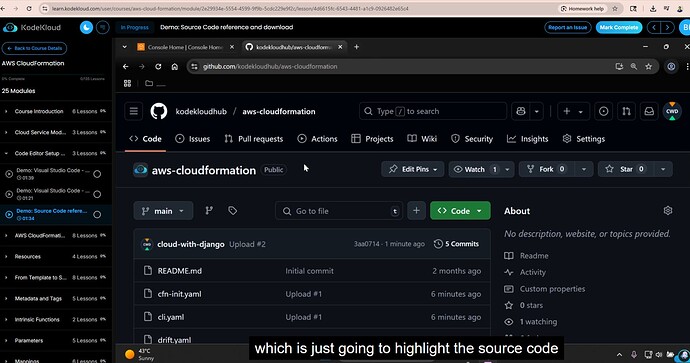The height and width of the screenshot is (363, 690).
Task: Bookmark GitHub page star icon
Action: point(648,66)
